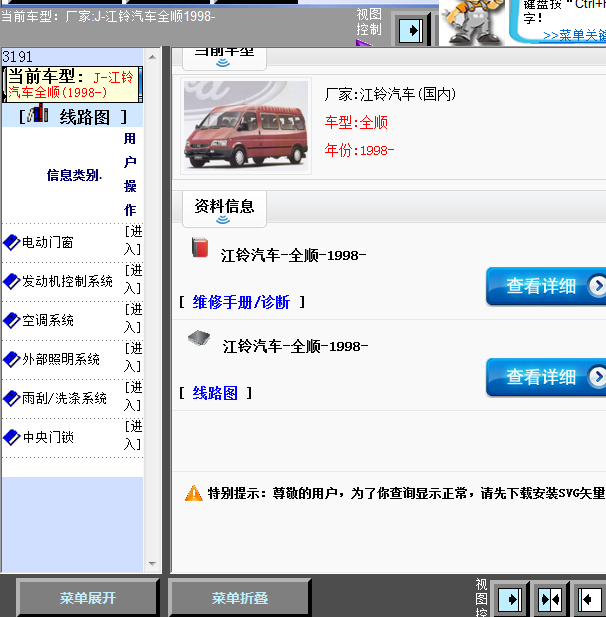This screenshot has height=617, width=606.
Task: Click the 3191 number in the sidebar
Action: click(17, 57)
